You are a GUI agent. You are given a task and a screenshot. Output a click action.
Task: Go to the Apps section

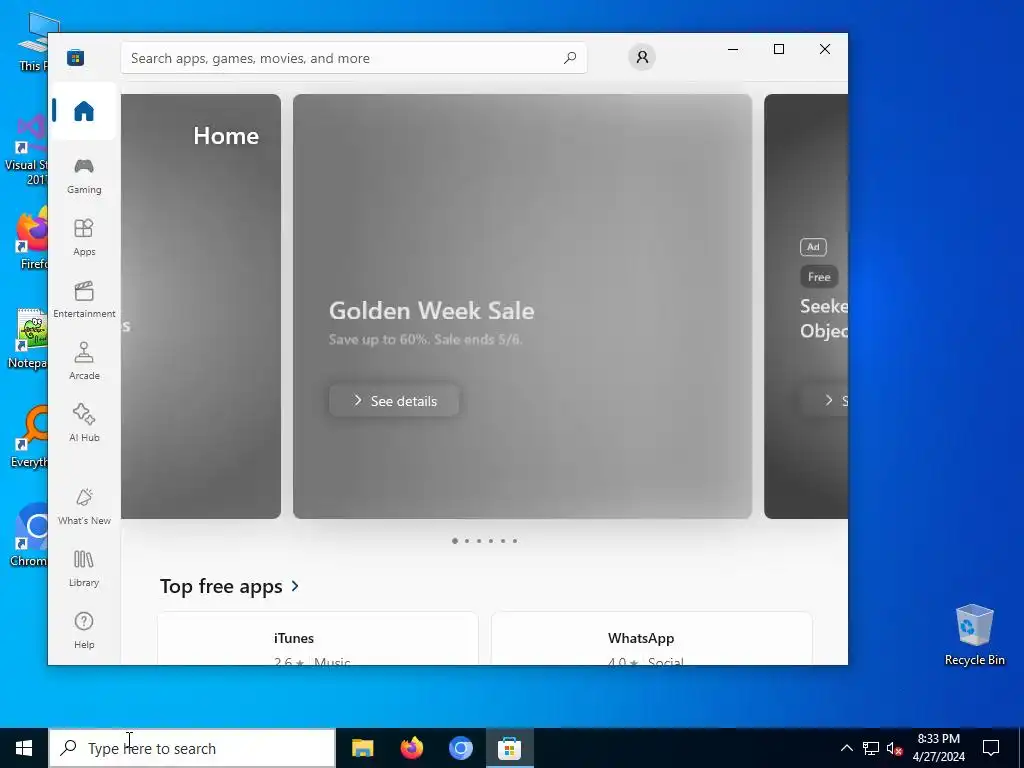[84, 237]
